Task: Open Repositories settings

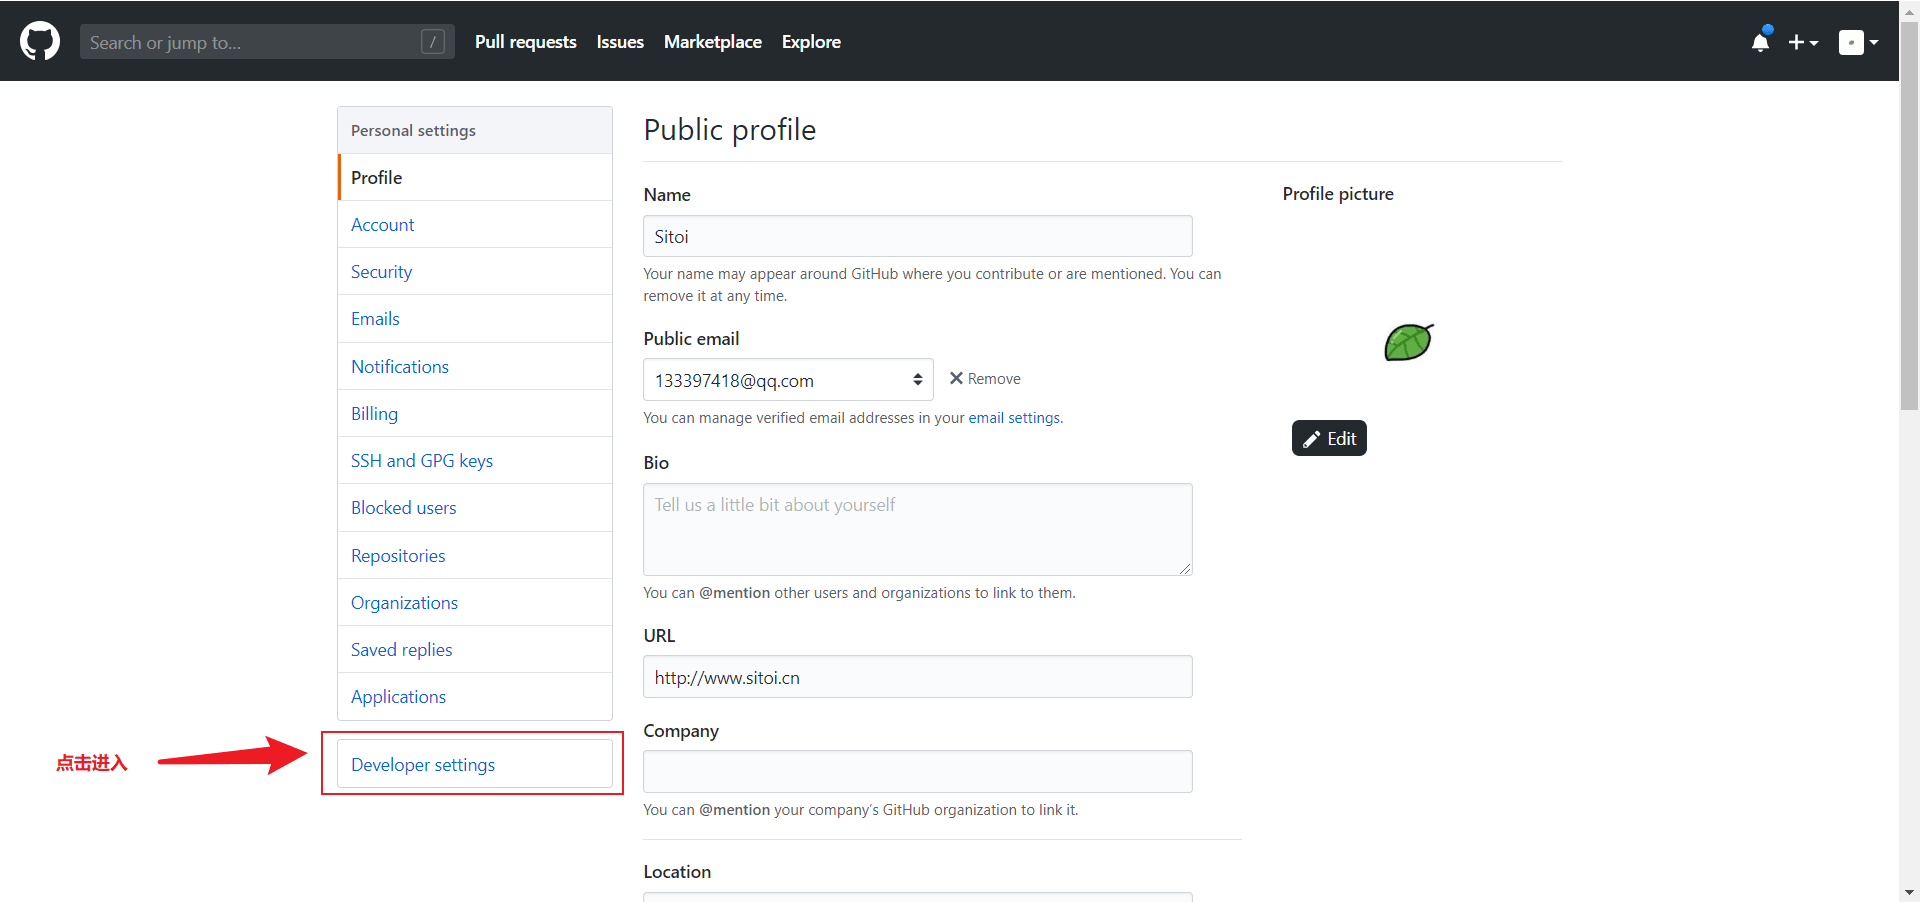Action: (x=475, y=556)
